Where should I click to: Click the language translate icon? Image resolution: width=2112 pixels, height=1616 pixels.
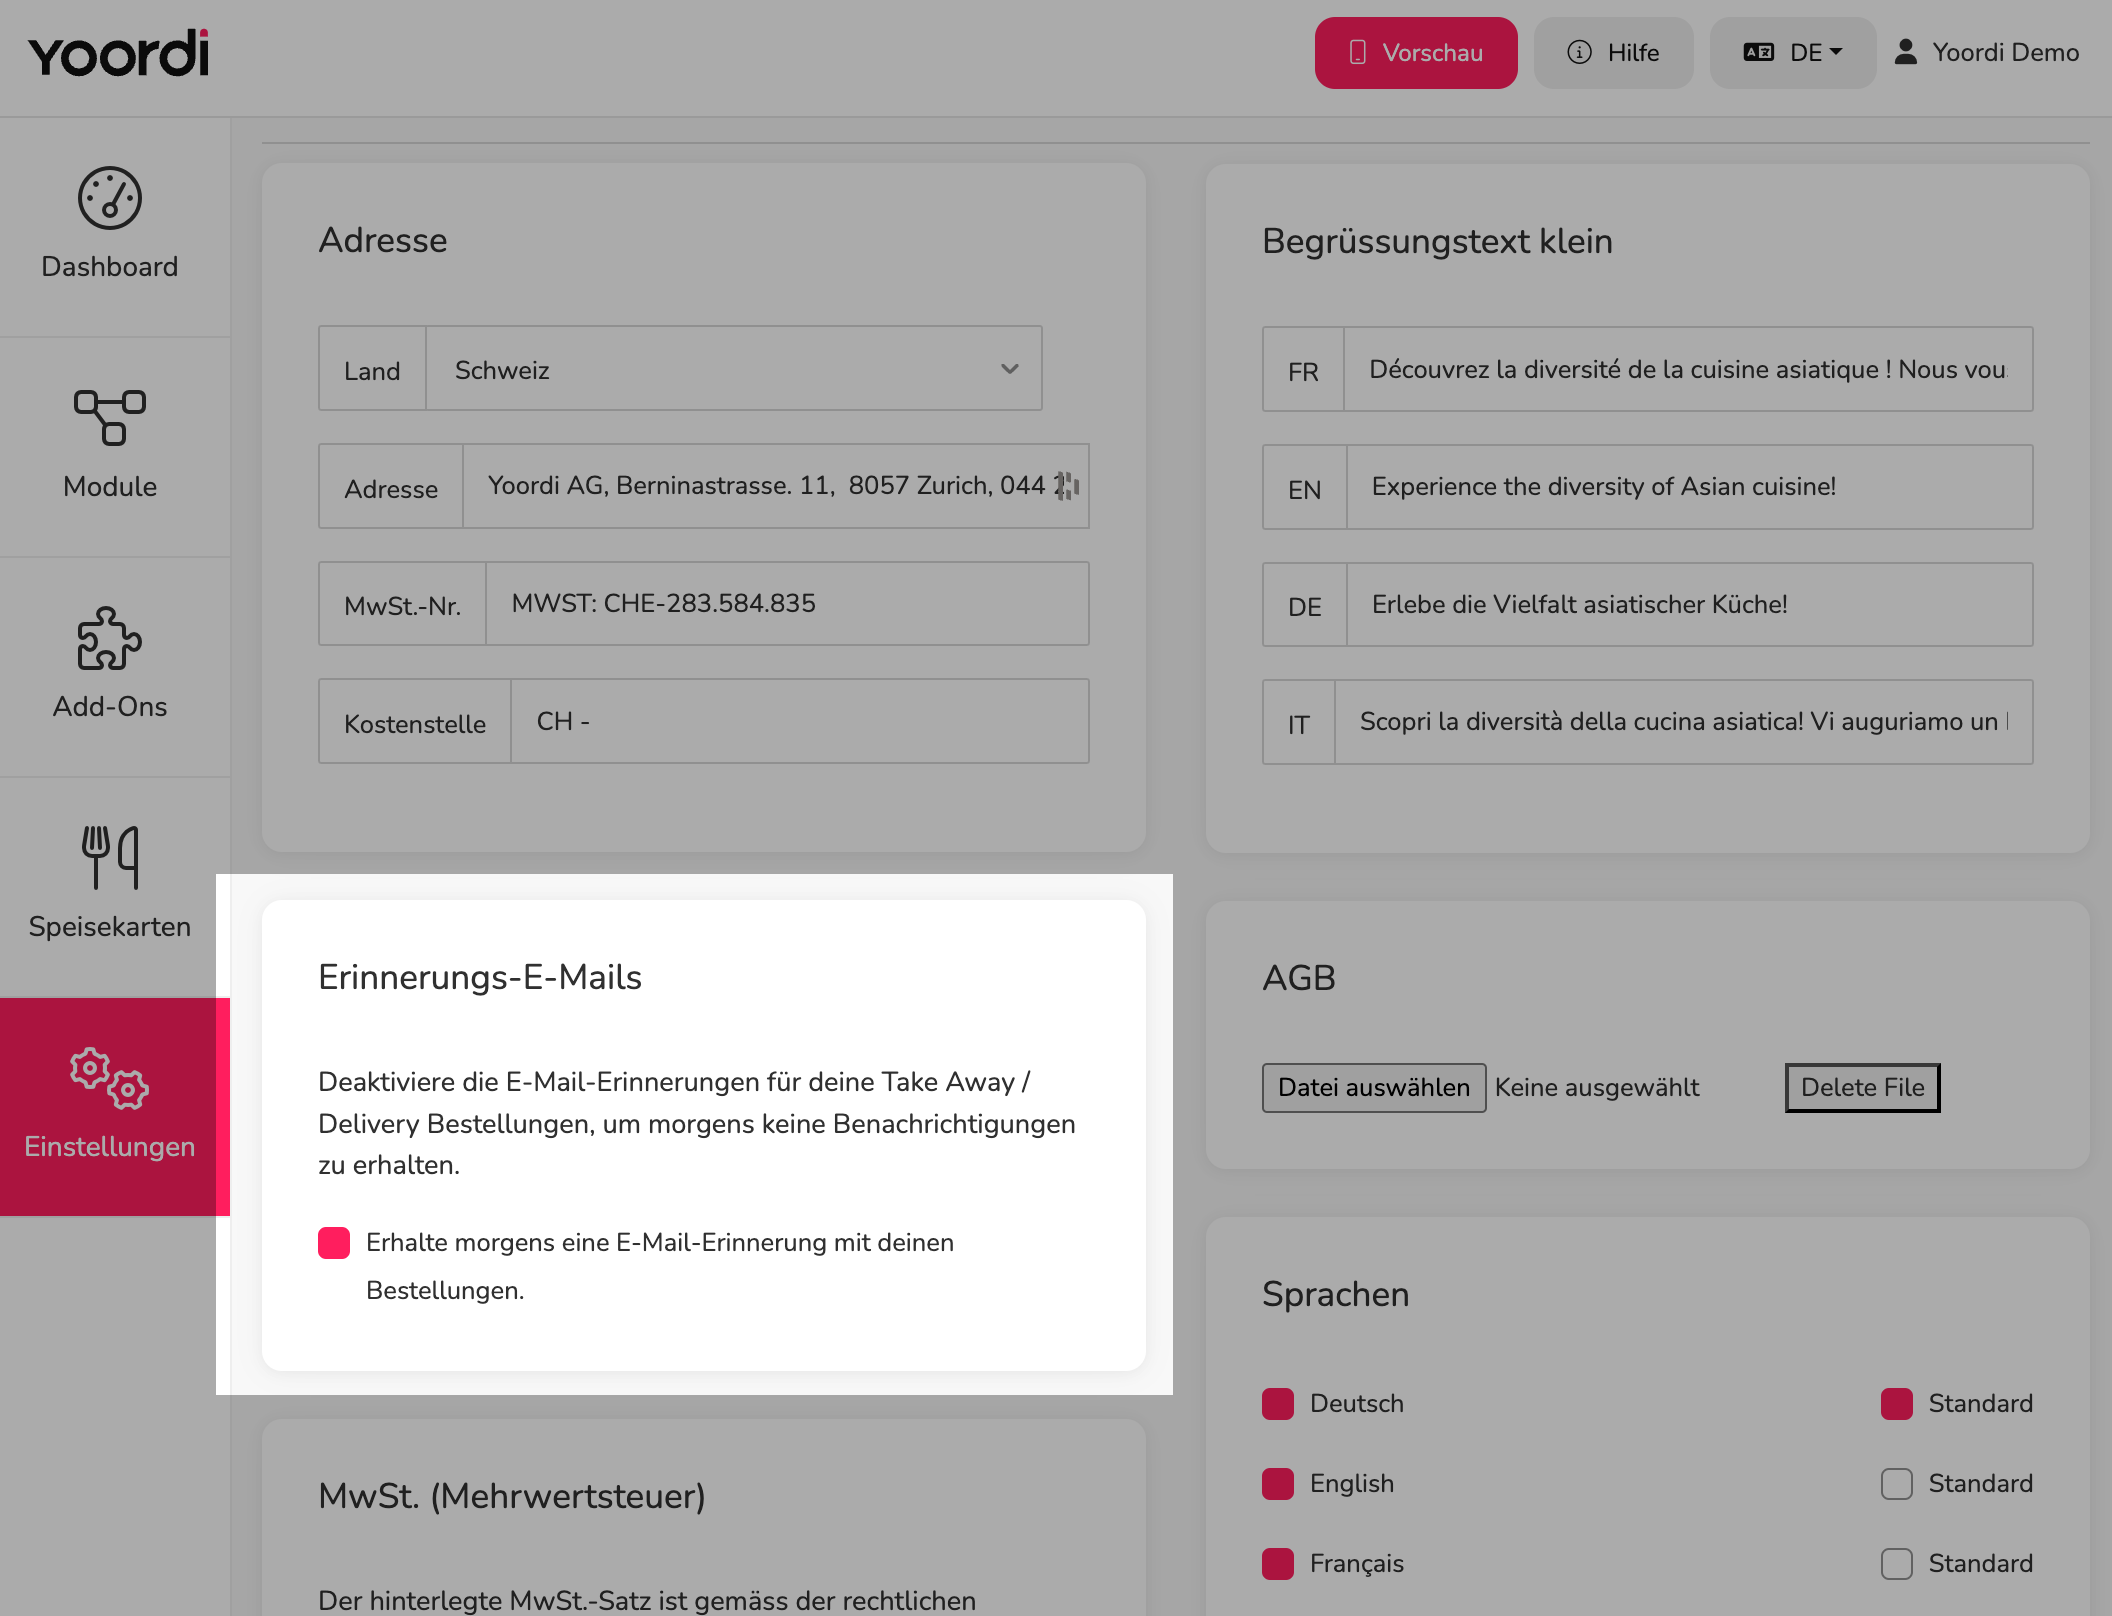[x=1759, y=52]
